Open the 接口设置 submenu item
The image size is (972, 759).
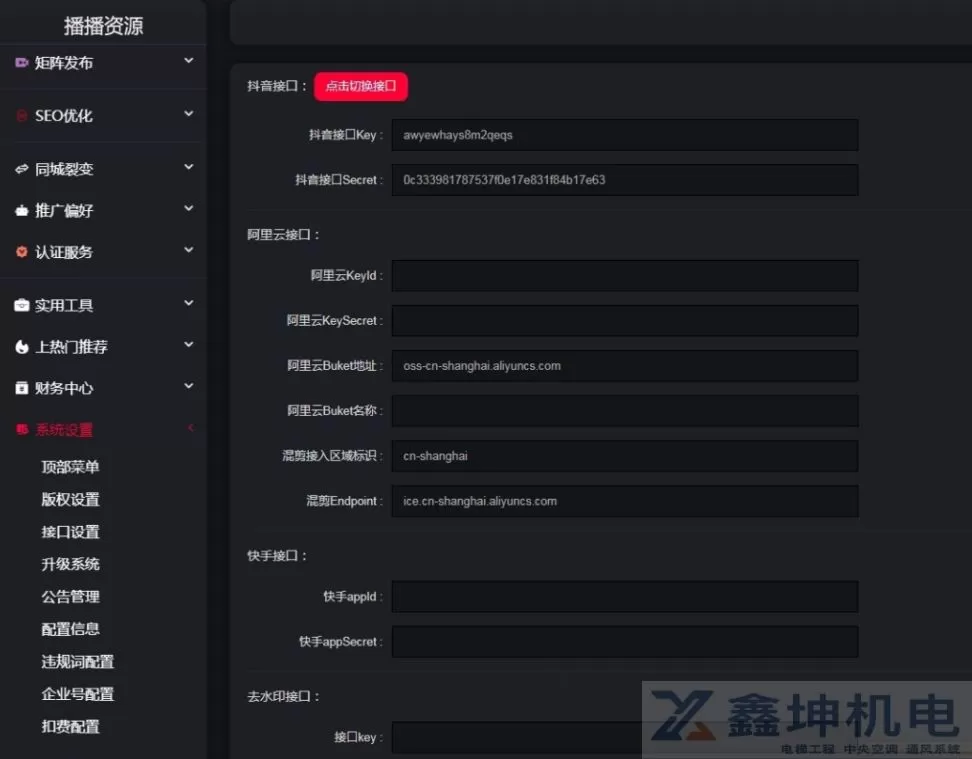[70, 532]
